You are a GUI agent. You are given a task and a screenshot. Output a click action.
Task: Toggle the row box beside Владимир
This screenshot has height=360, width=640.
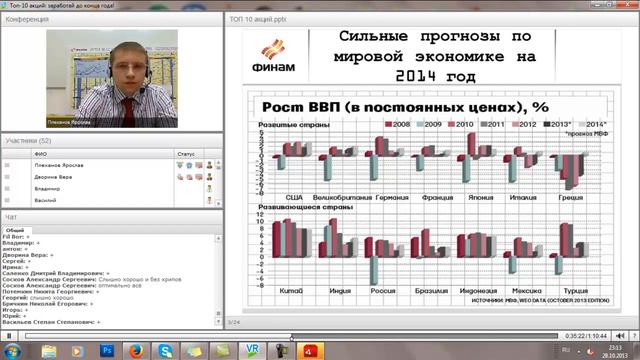point(7,189)
